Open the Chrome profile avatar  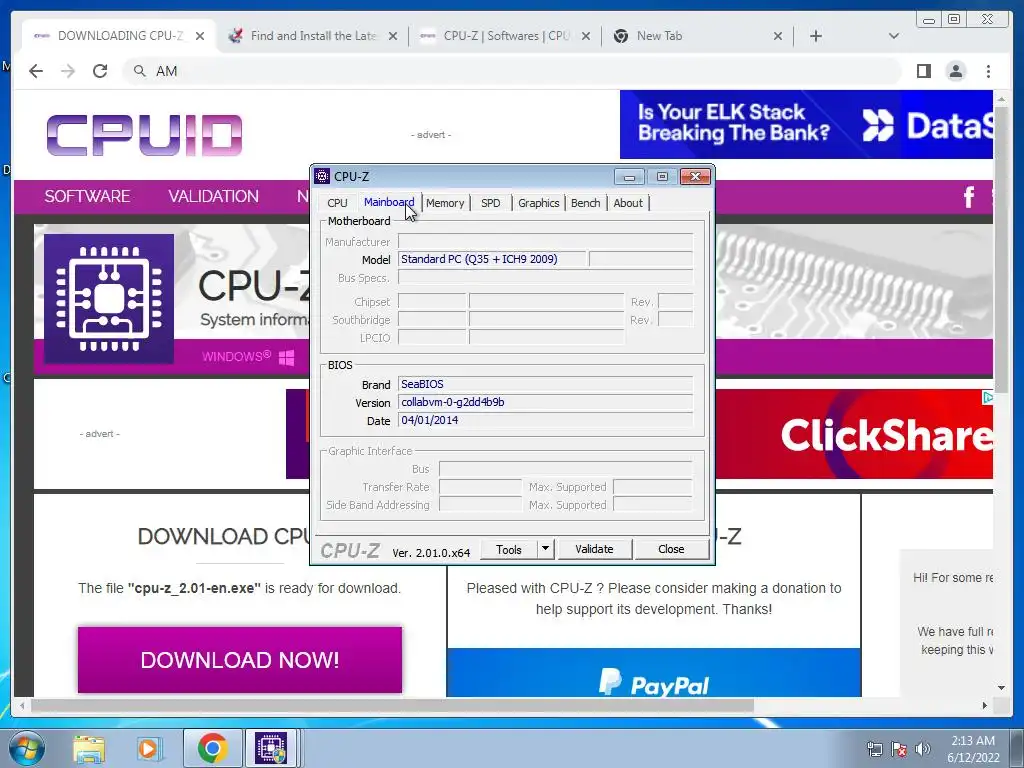coord(956,71)
